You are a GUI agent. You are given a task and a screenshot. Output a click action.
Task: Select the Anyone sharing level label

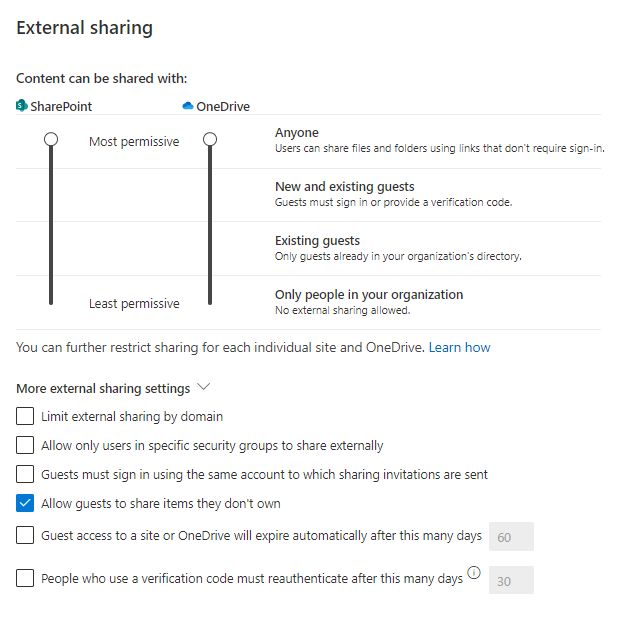point(297,133)
